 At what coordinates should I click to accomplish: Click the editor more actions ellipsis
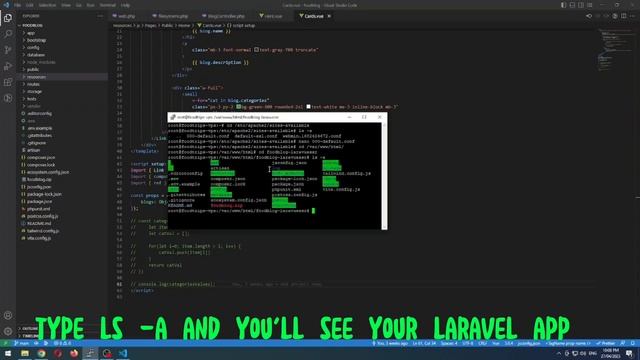[x=632, y=16]
